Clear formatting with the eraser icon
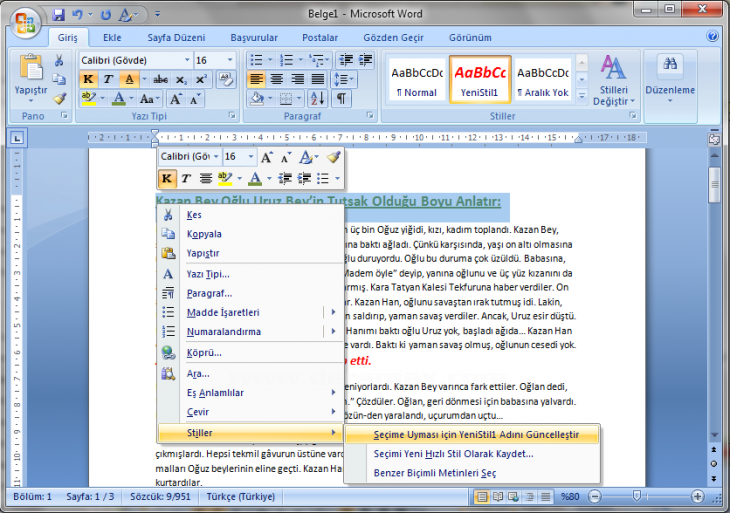 coord(227,80)
